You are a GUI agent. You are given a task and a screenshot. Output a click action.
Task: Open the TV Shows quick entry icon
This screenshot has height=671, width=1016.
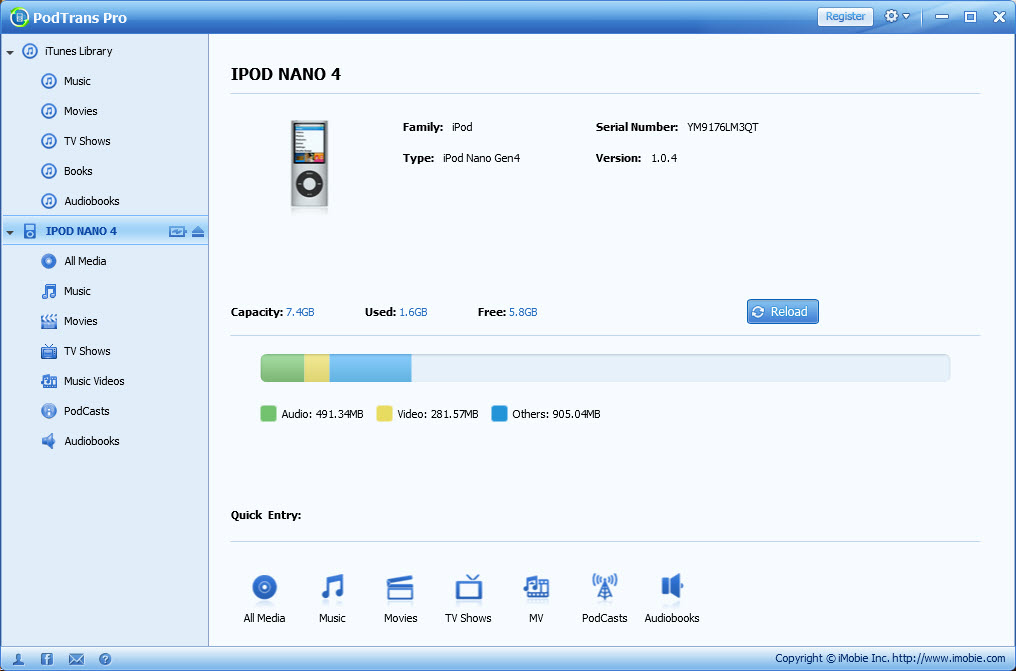click(468, 588)
